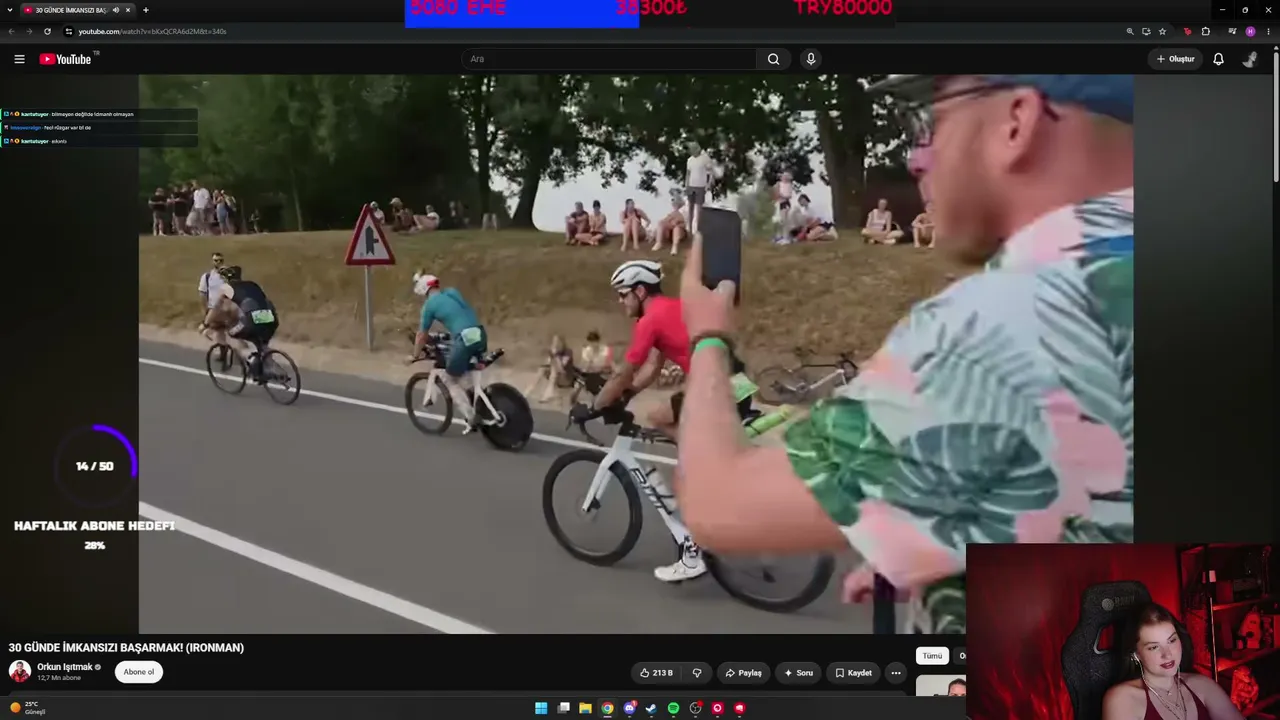The width and height of the screenshot is (1280, 720).
Task: Dislike the video with thumbs-down
Action: pyautogui.click(x=697, y=673)
